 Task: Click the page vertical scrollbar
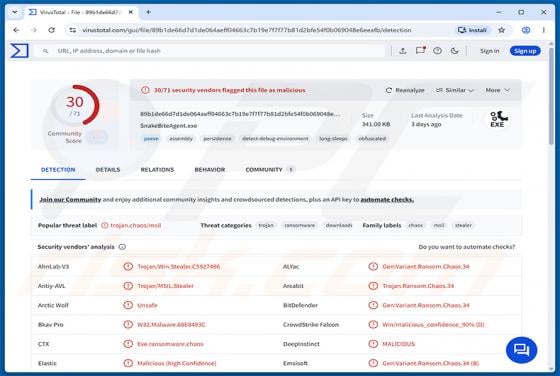click(551, 96)
